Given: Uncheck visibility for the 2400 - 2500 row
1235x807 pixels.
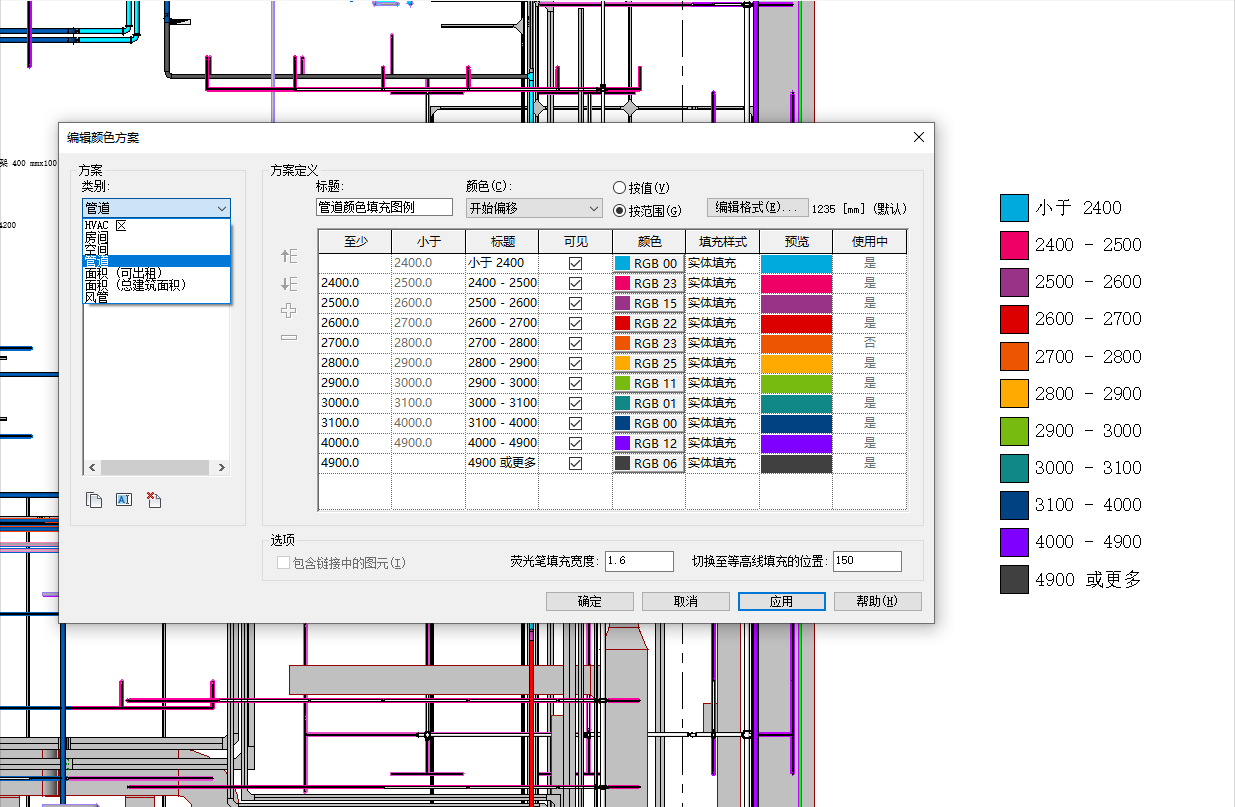Looking at the screenshot, I should (x=575, y=283).
